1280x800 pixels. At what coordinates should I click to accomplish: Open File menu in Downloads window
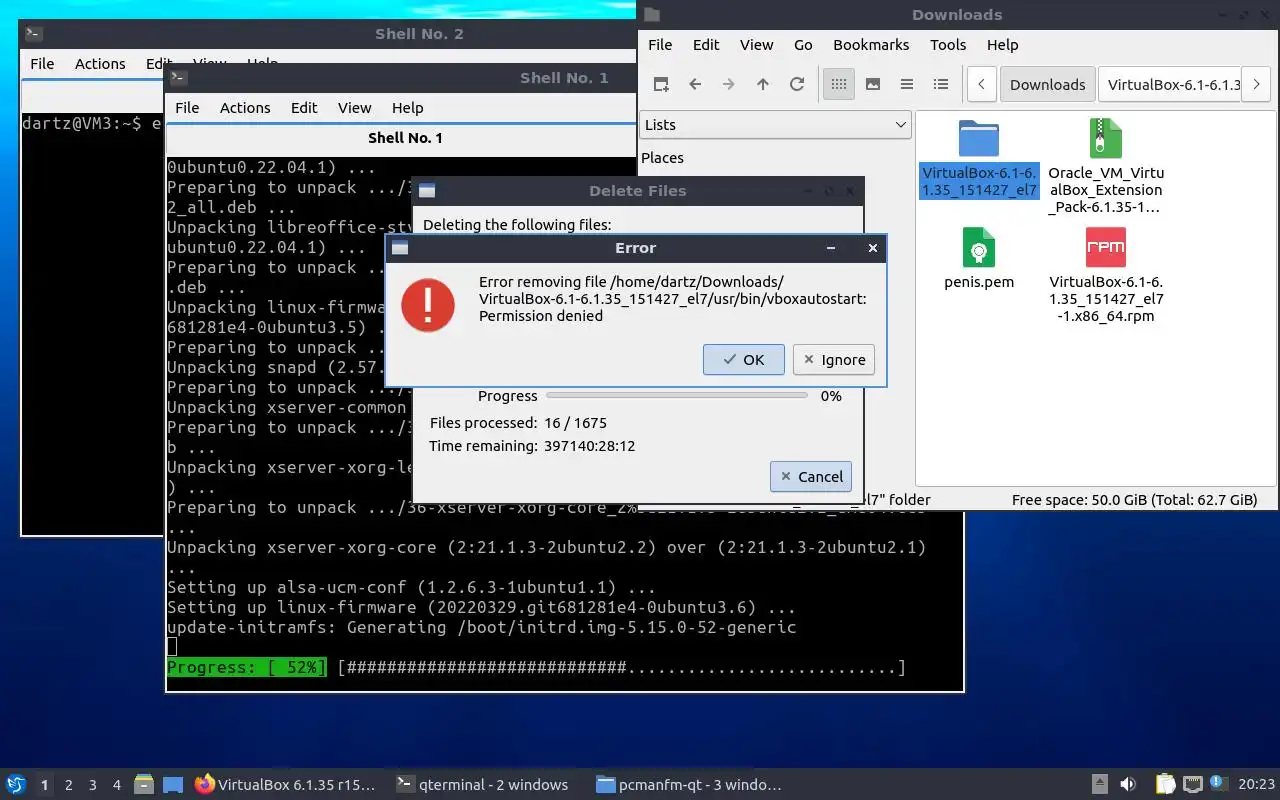click(x=660, y=45)
